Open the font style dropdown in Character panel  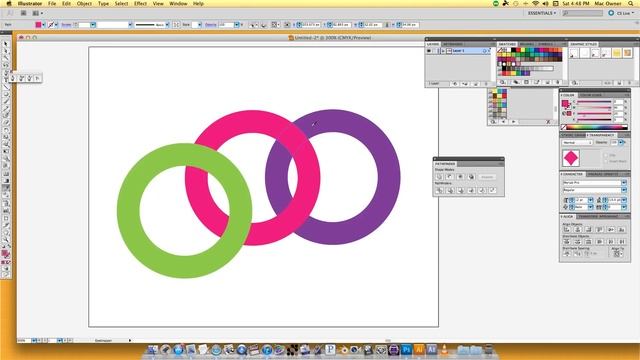624,190
